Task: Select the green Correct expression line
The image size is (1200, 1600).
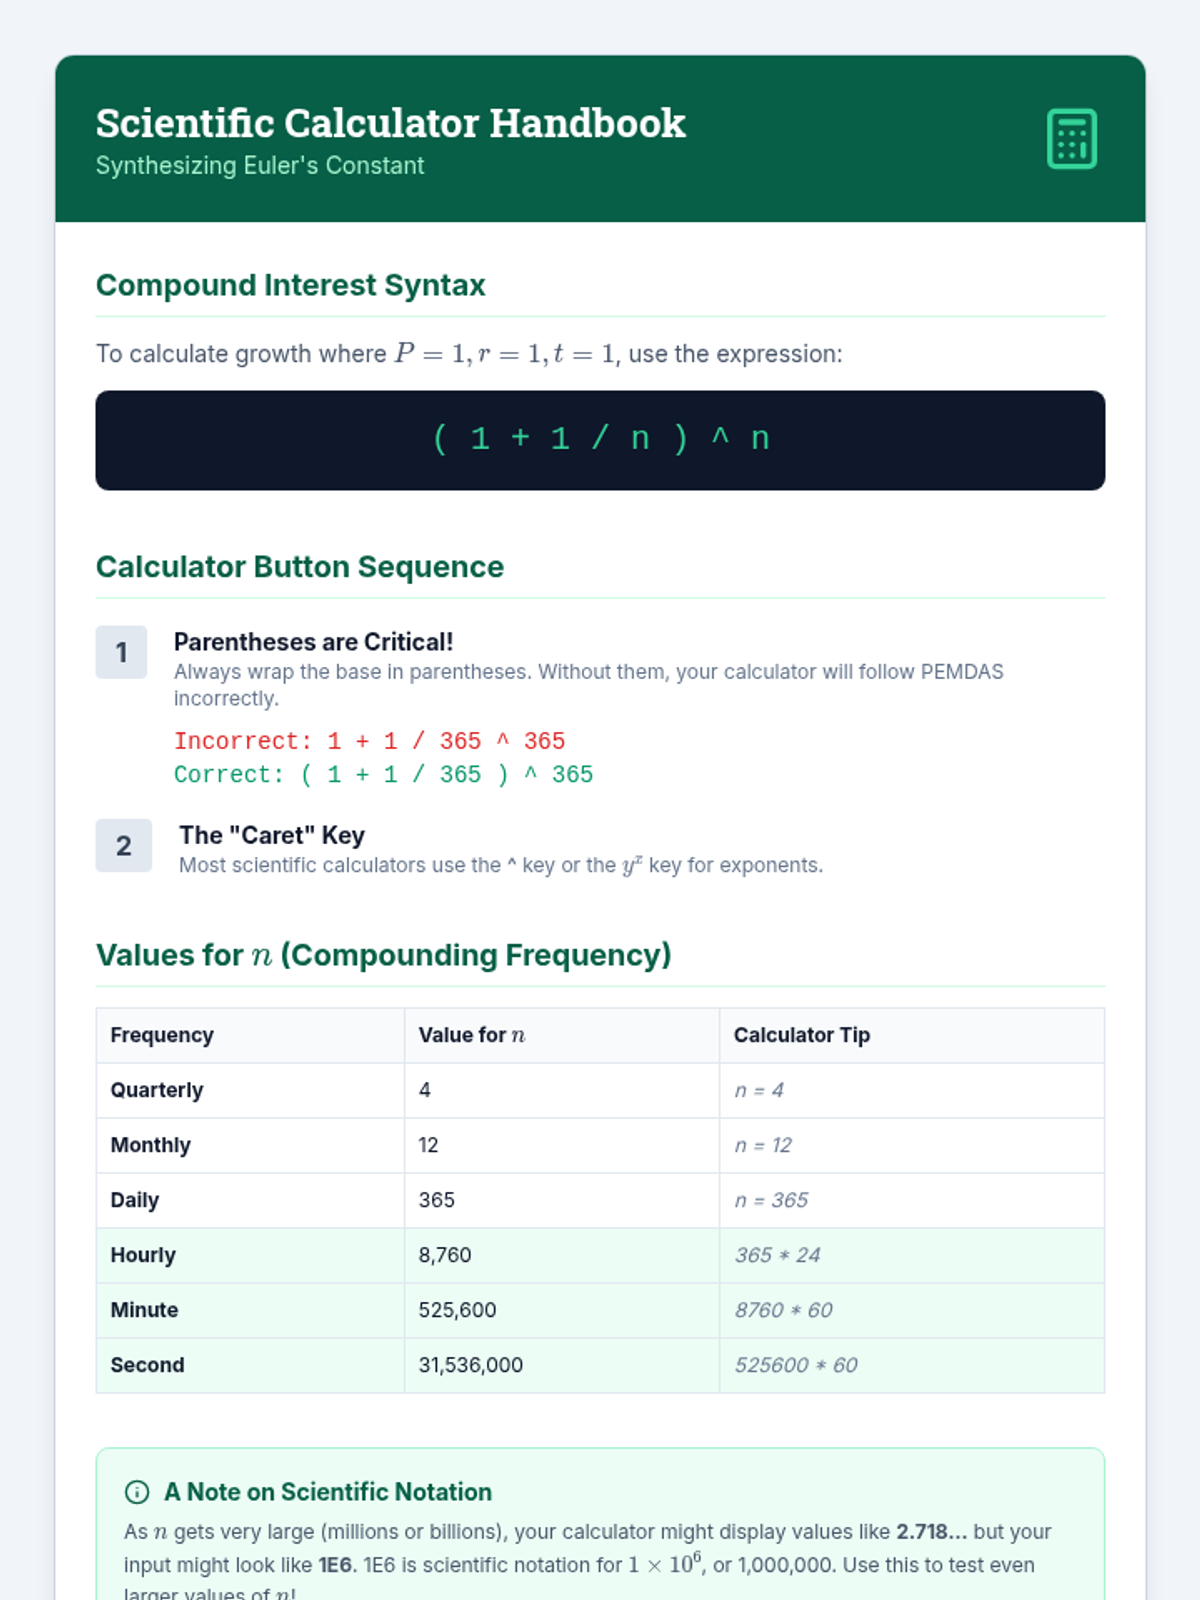Action: point(383,775)
